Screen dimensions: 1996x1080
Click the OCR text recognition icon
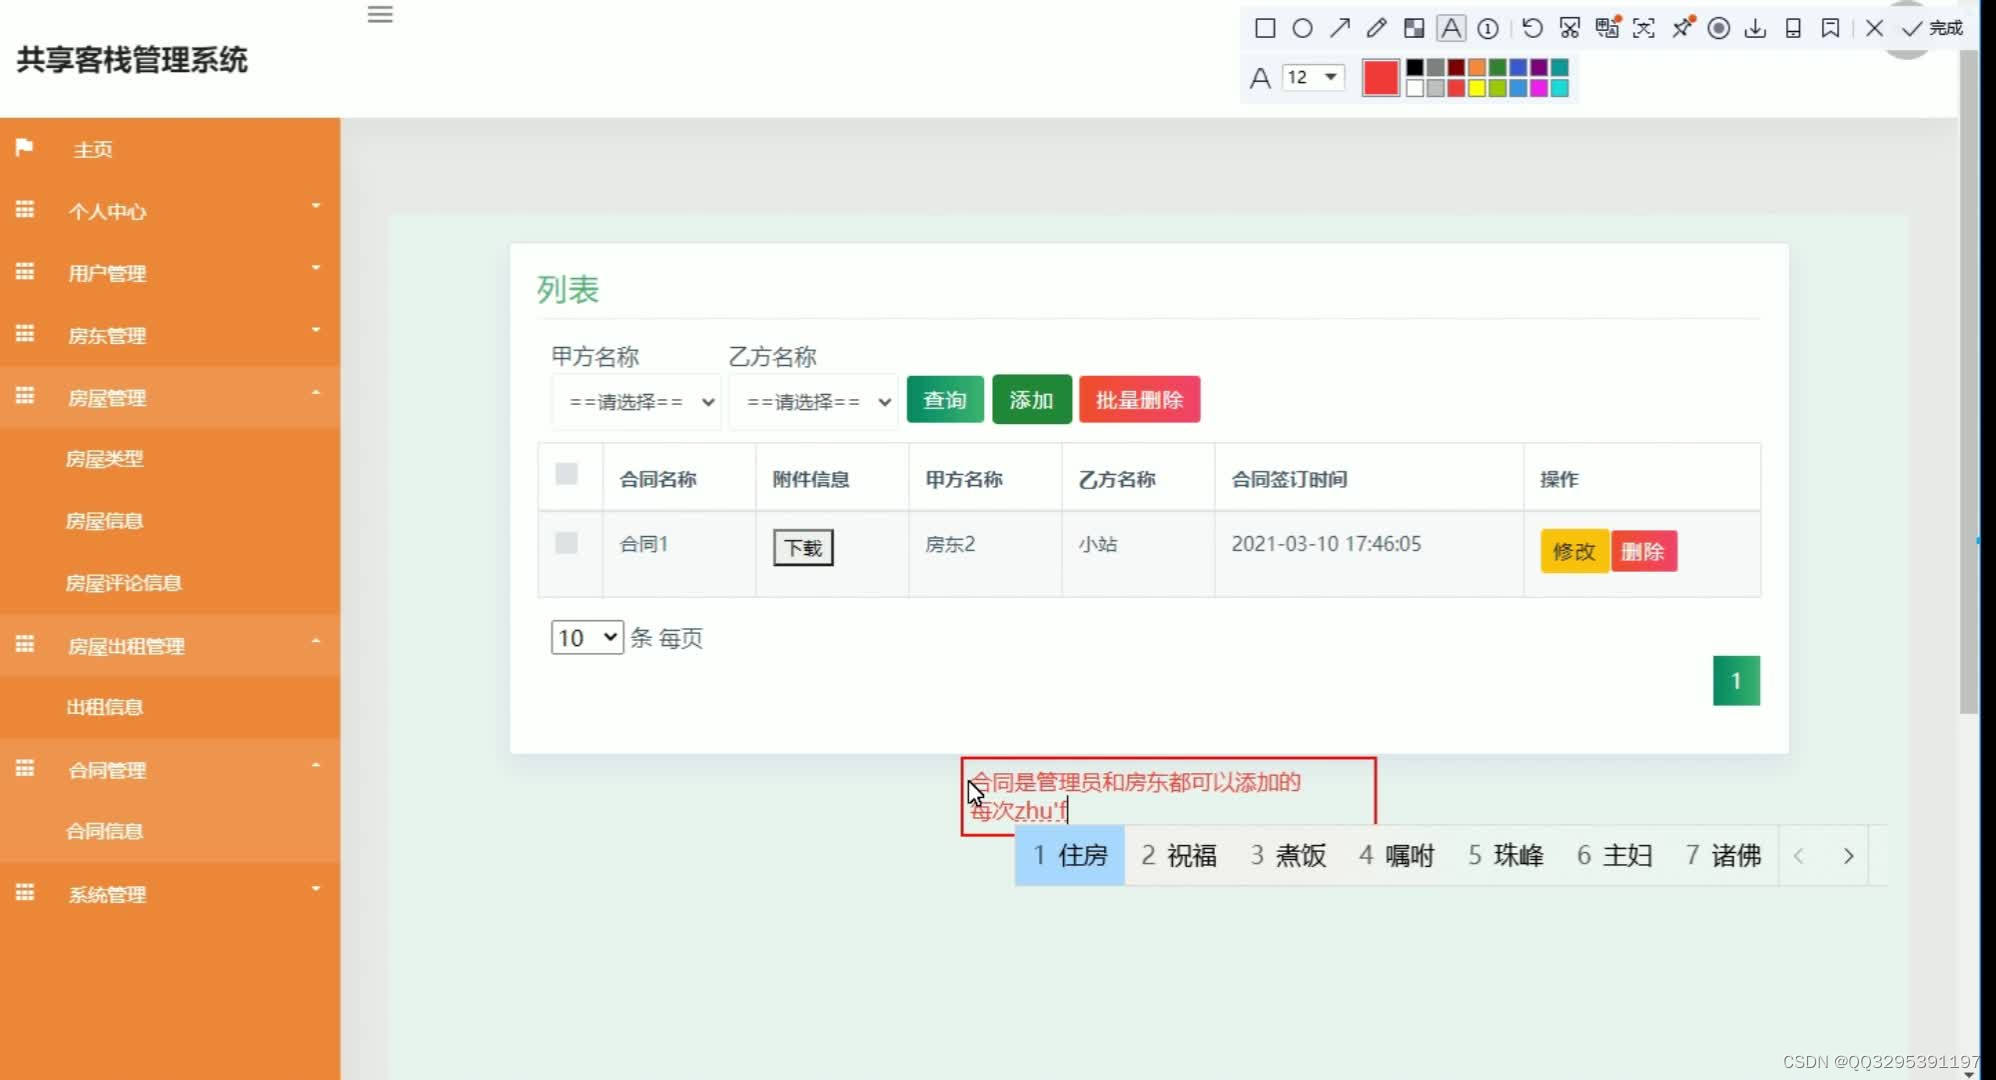(1644, 28)
